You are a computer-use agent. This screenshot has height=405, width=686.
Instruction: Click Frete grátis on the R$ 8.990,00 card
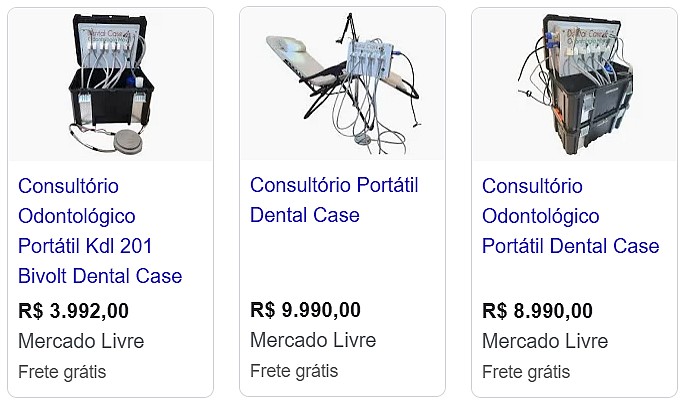coord(526,372)
